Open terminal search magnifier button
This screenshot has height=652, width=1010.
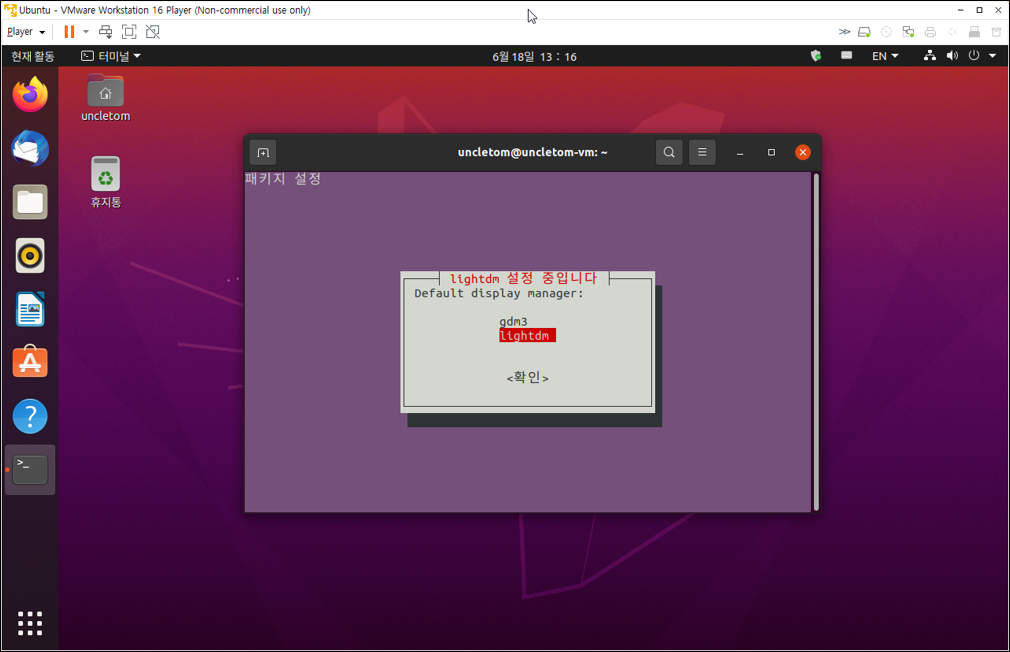click(x=669, y=153)
